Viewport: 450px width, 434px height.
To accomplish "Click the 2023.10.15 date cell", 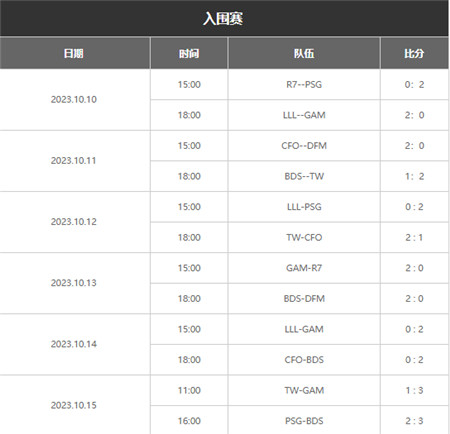I will [75, 405].
